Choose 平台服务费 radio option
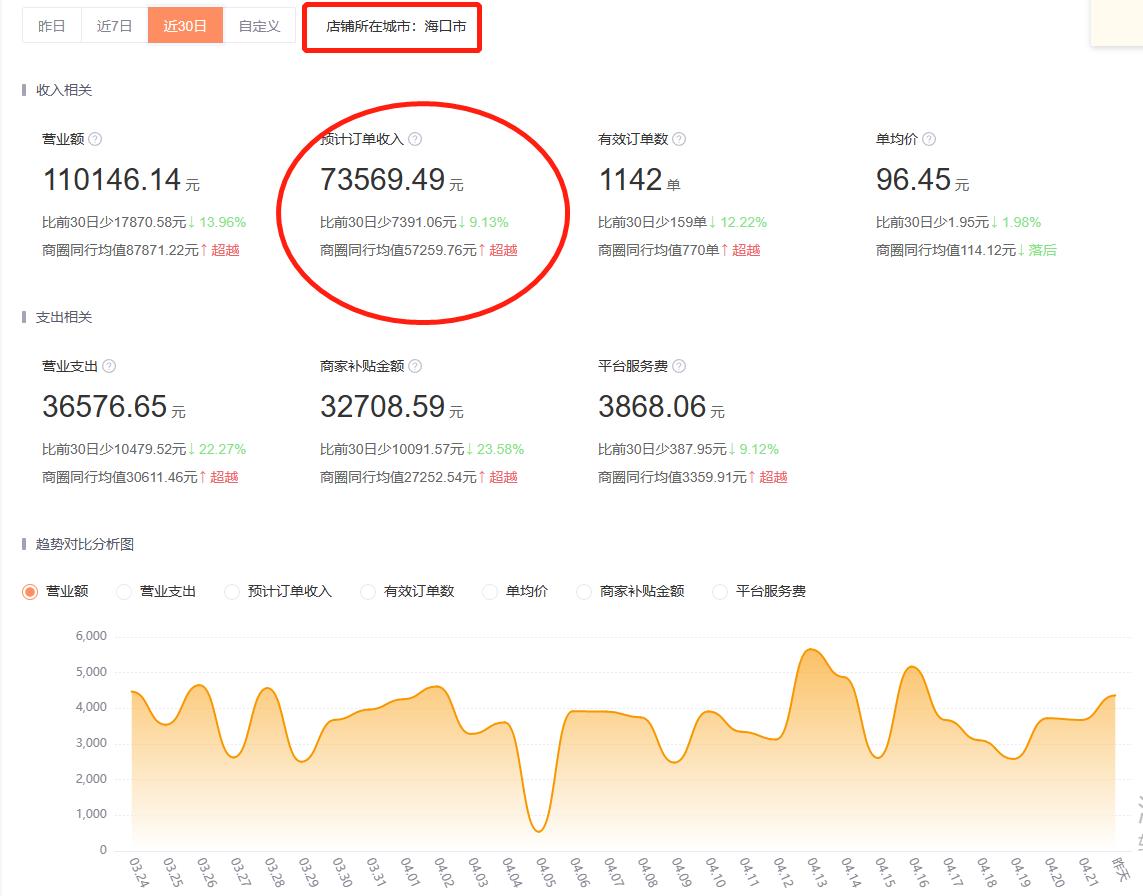1143x896 pixels. (x=719, y=591)
